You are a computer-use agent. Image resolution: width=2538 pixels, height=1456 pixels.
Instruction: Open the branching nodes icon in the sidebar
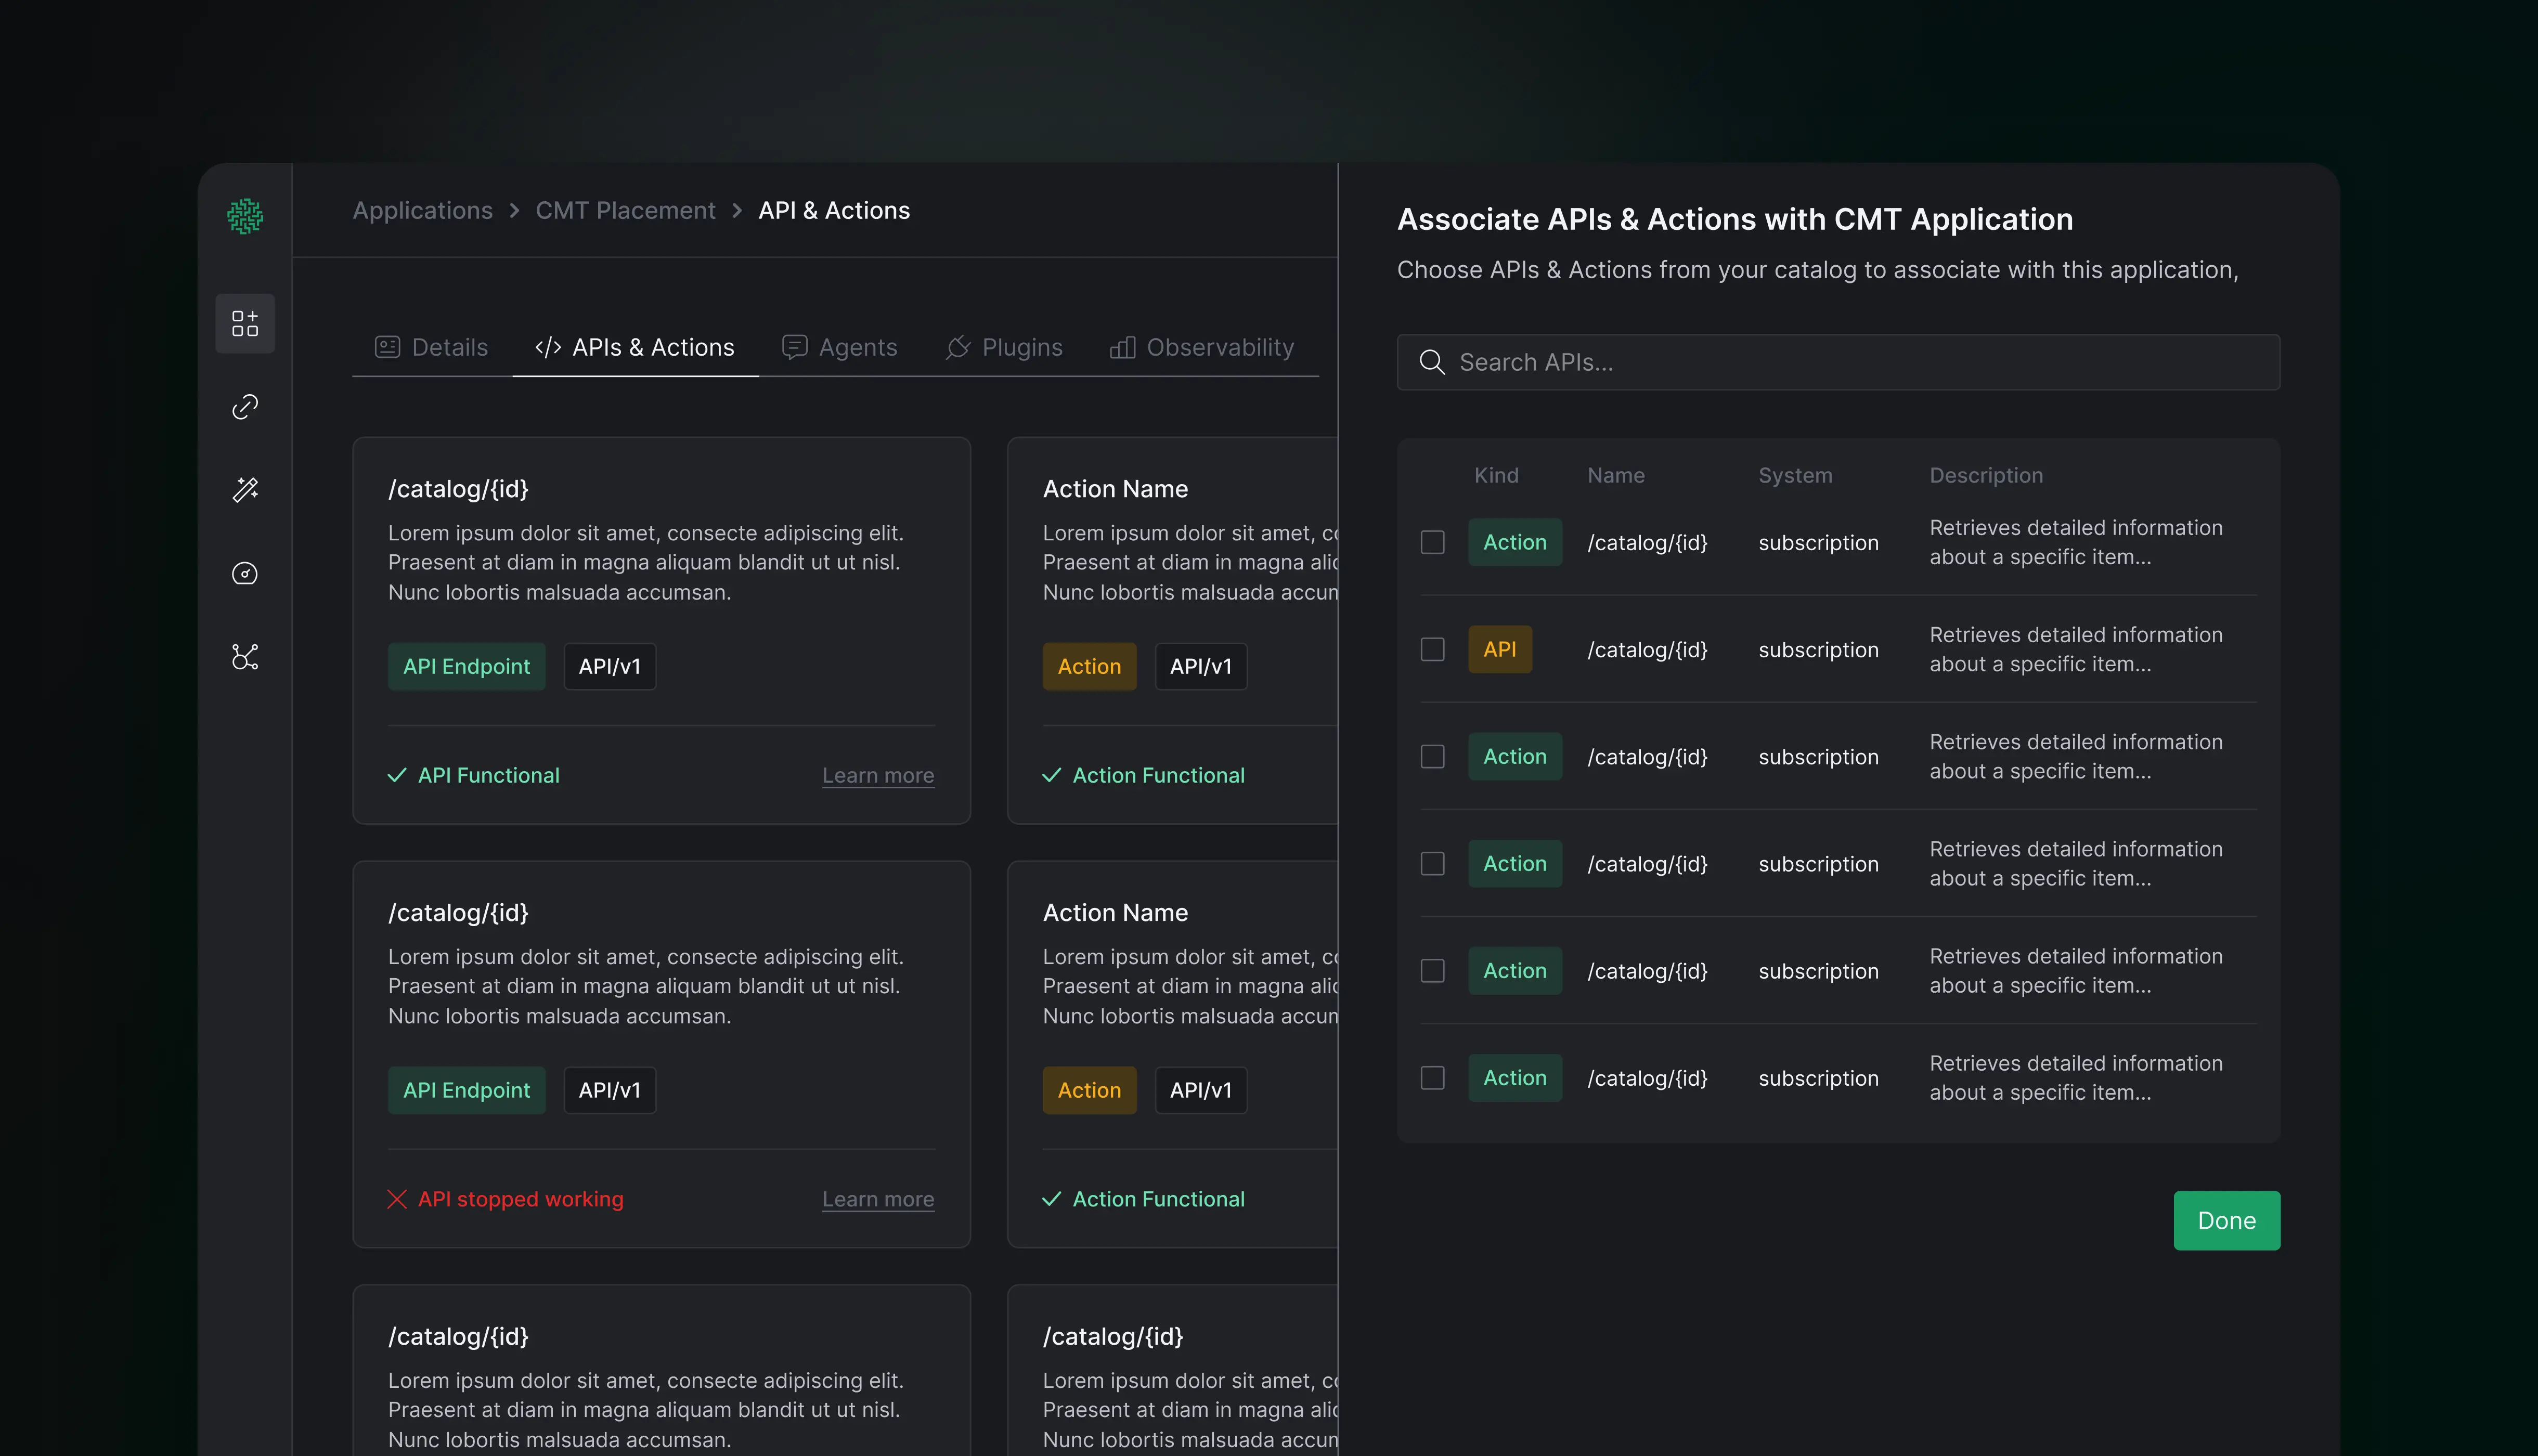245,657
